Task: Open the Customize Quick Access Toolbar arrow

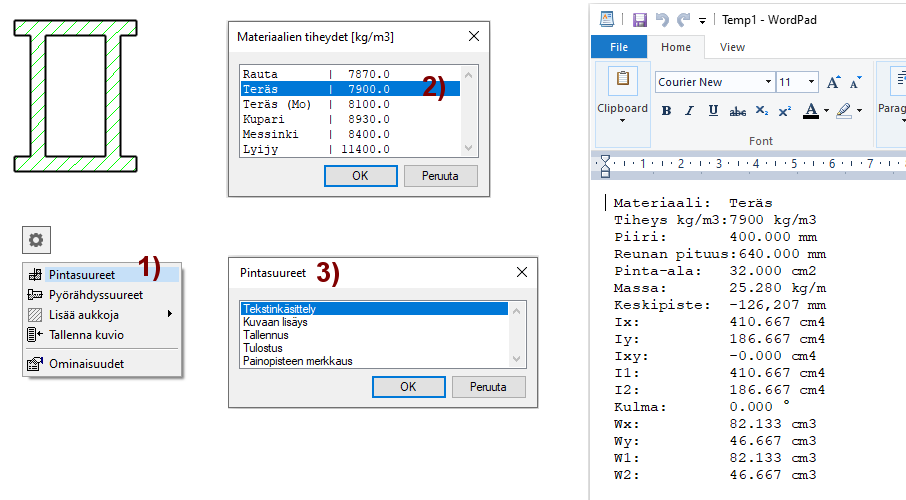Action: click(x=703, y=20)
